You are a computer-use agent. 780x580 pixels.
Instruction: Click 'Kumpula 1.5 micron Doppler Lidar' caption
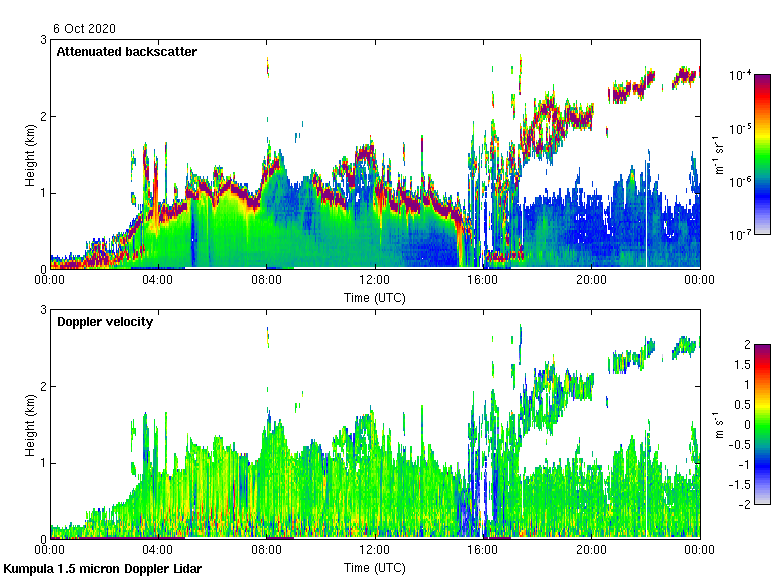[x=103, y=568]
